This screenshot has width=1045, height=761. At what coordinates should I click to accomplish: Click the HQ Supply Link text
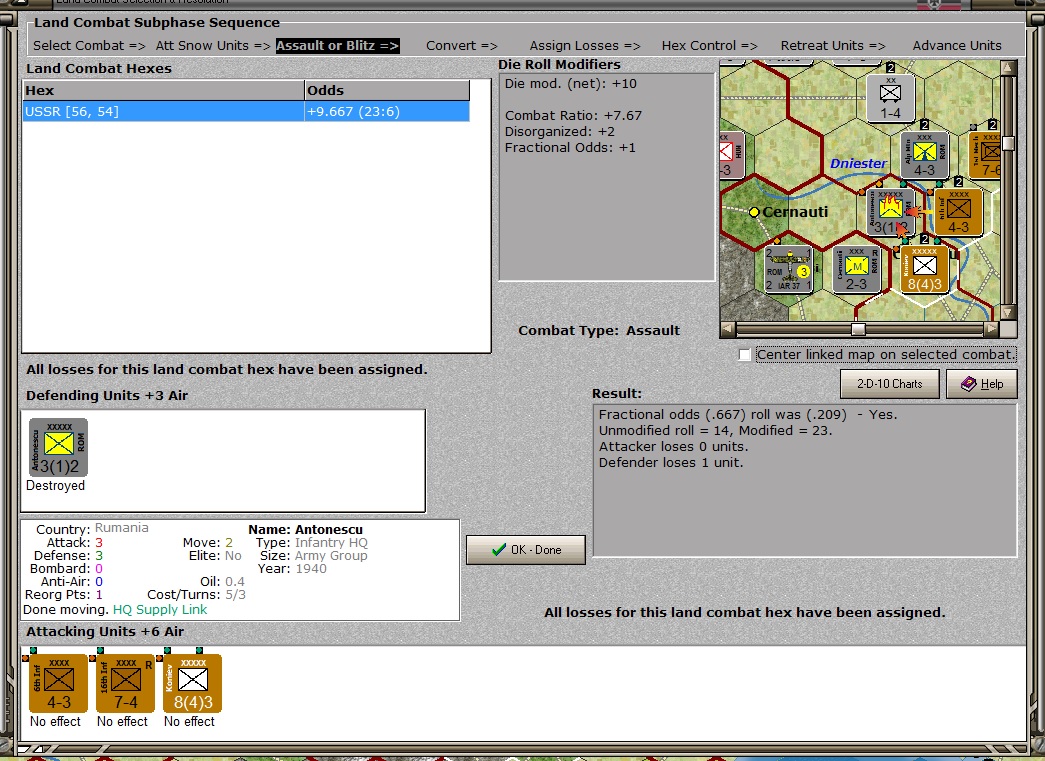tap(160, 610)
